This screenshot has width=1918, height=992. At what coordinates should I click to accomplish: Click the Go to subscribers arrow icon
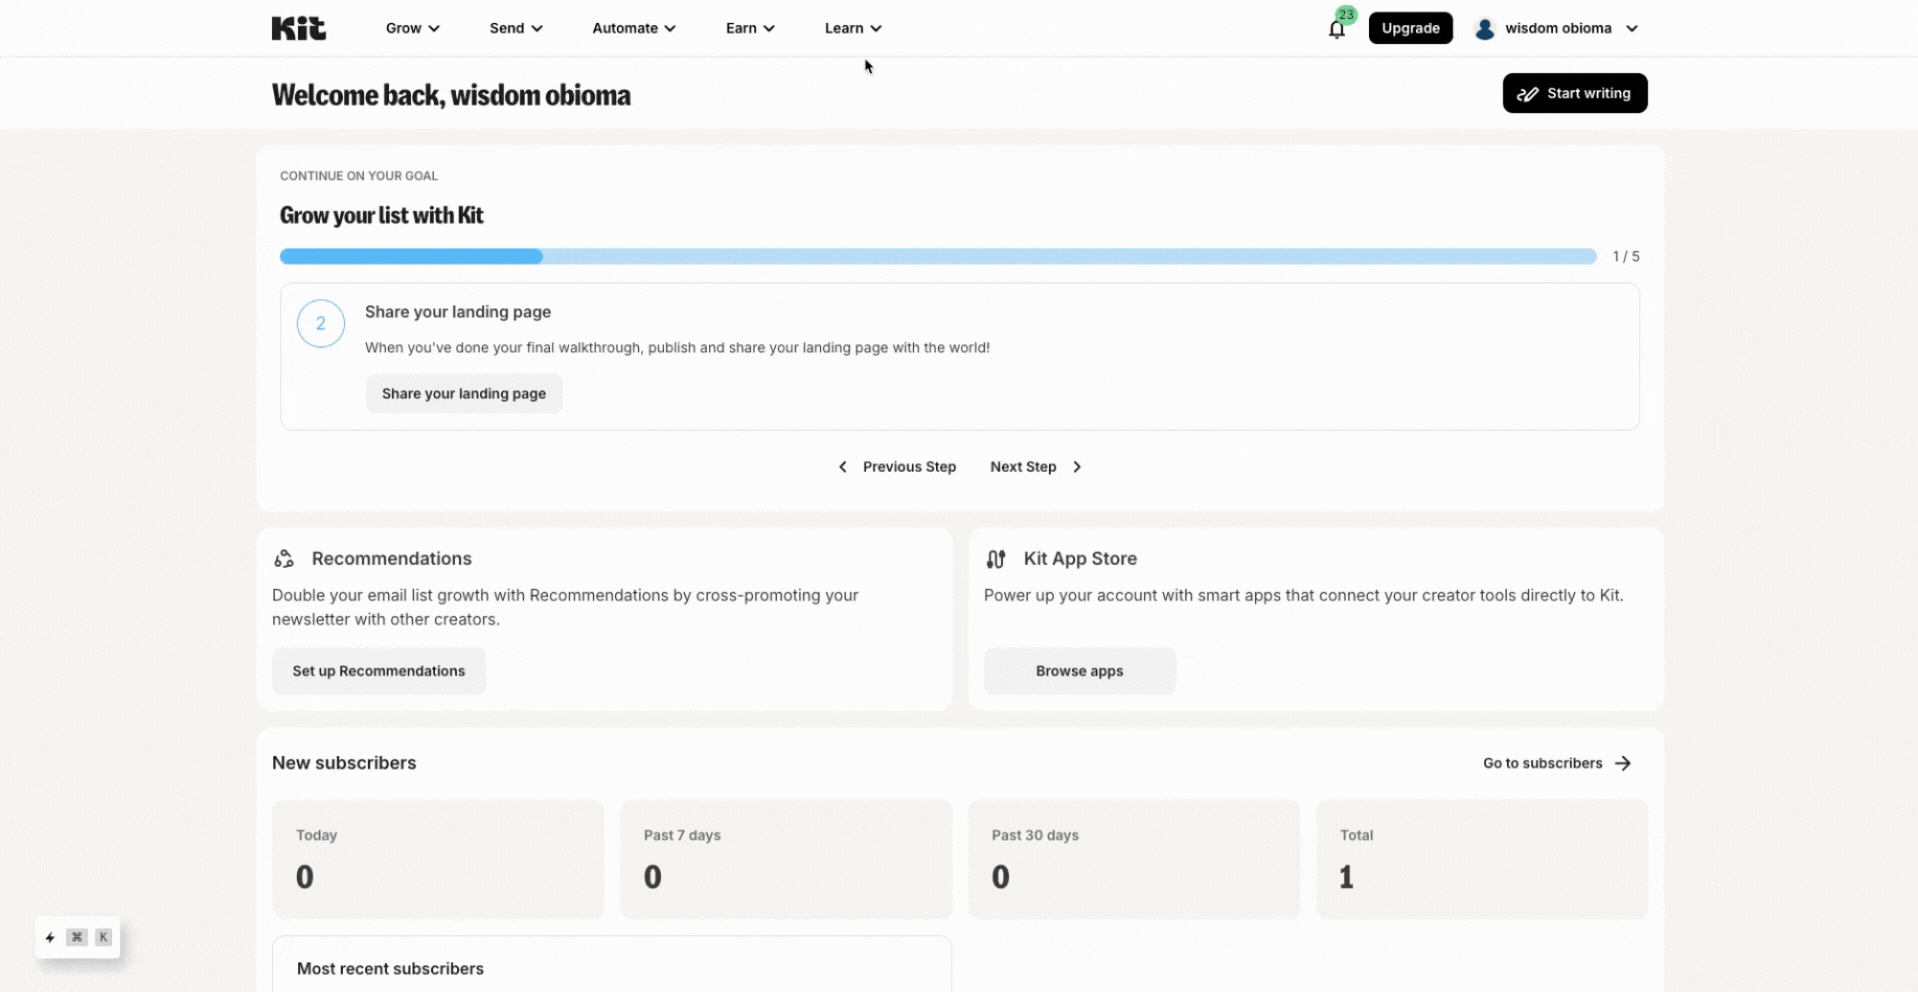(x=1623, y=763)
